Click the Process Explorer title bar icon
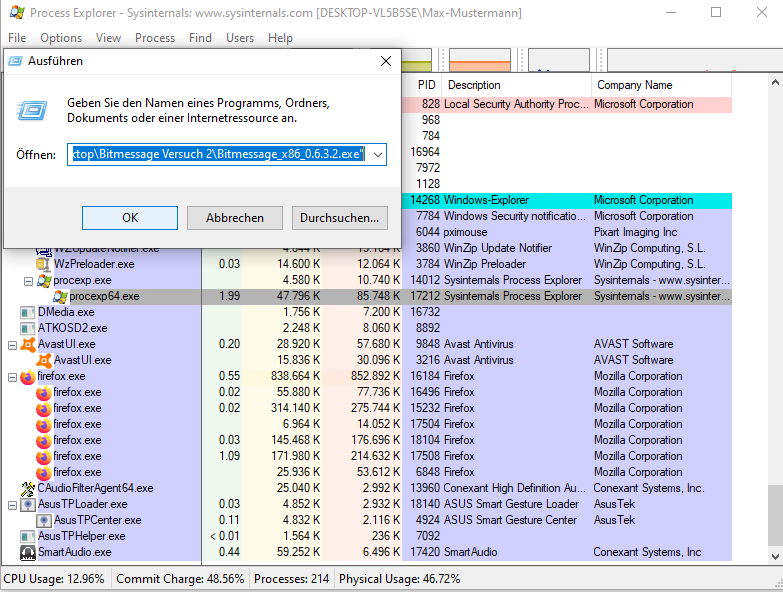783x592 pixels. pos(17,12)
